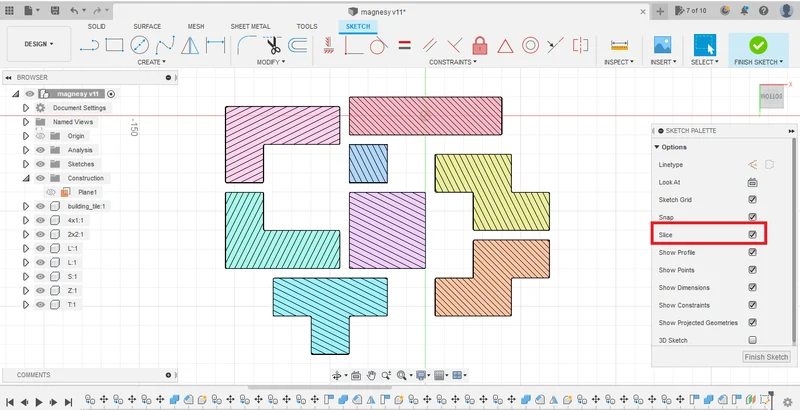Select the Trim scissors tool
Image resolution: width=800 pixels, height=410 pixels.
273,45
